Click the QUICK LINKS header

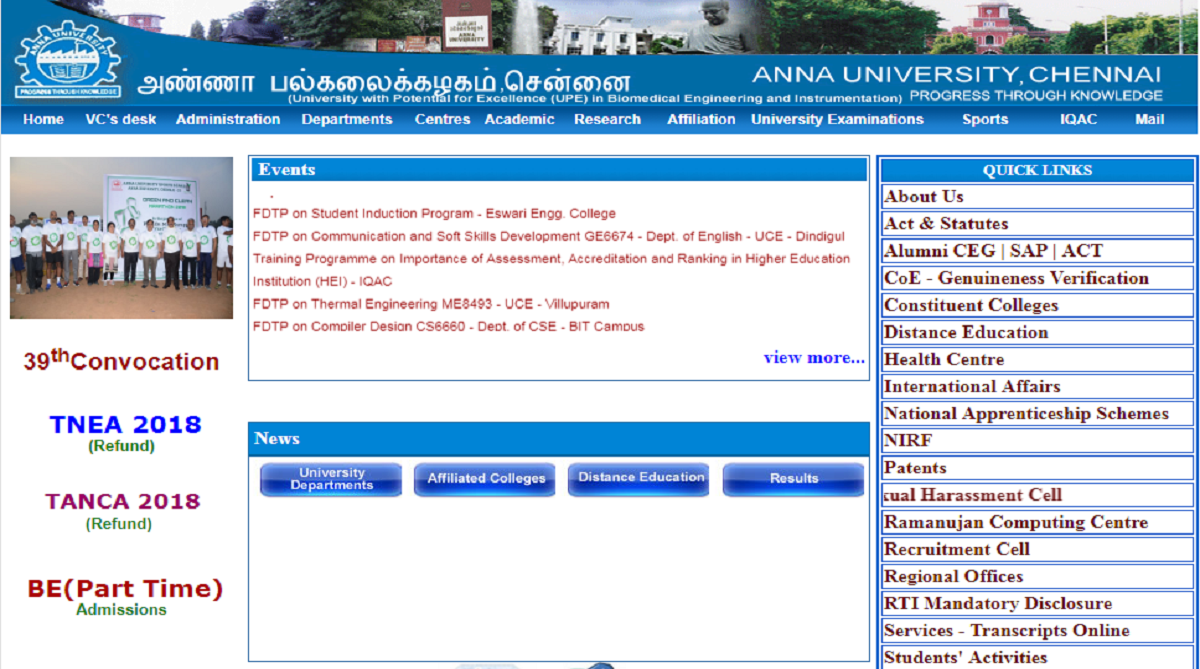(1037, 170)
